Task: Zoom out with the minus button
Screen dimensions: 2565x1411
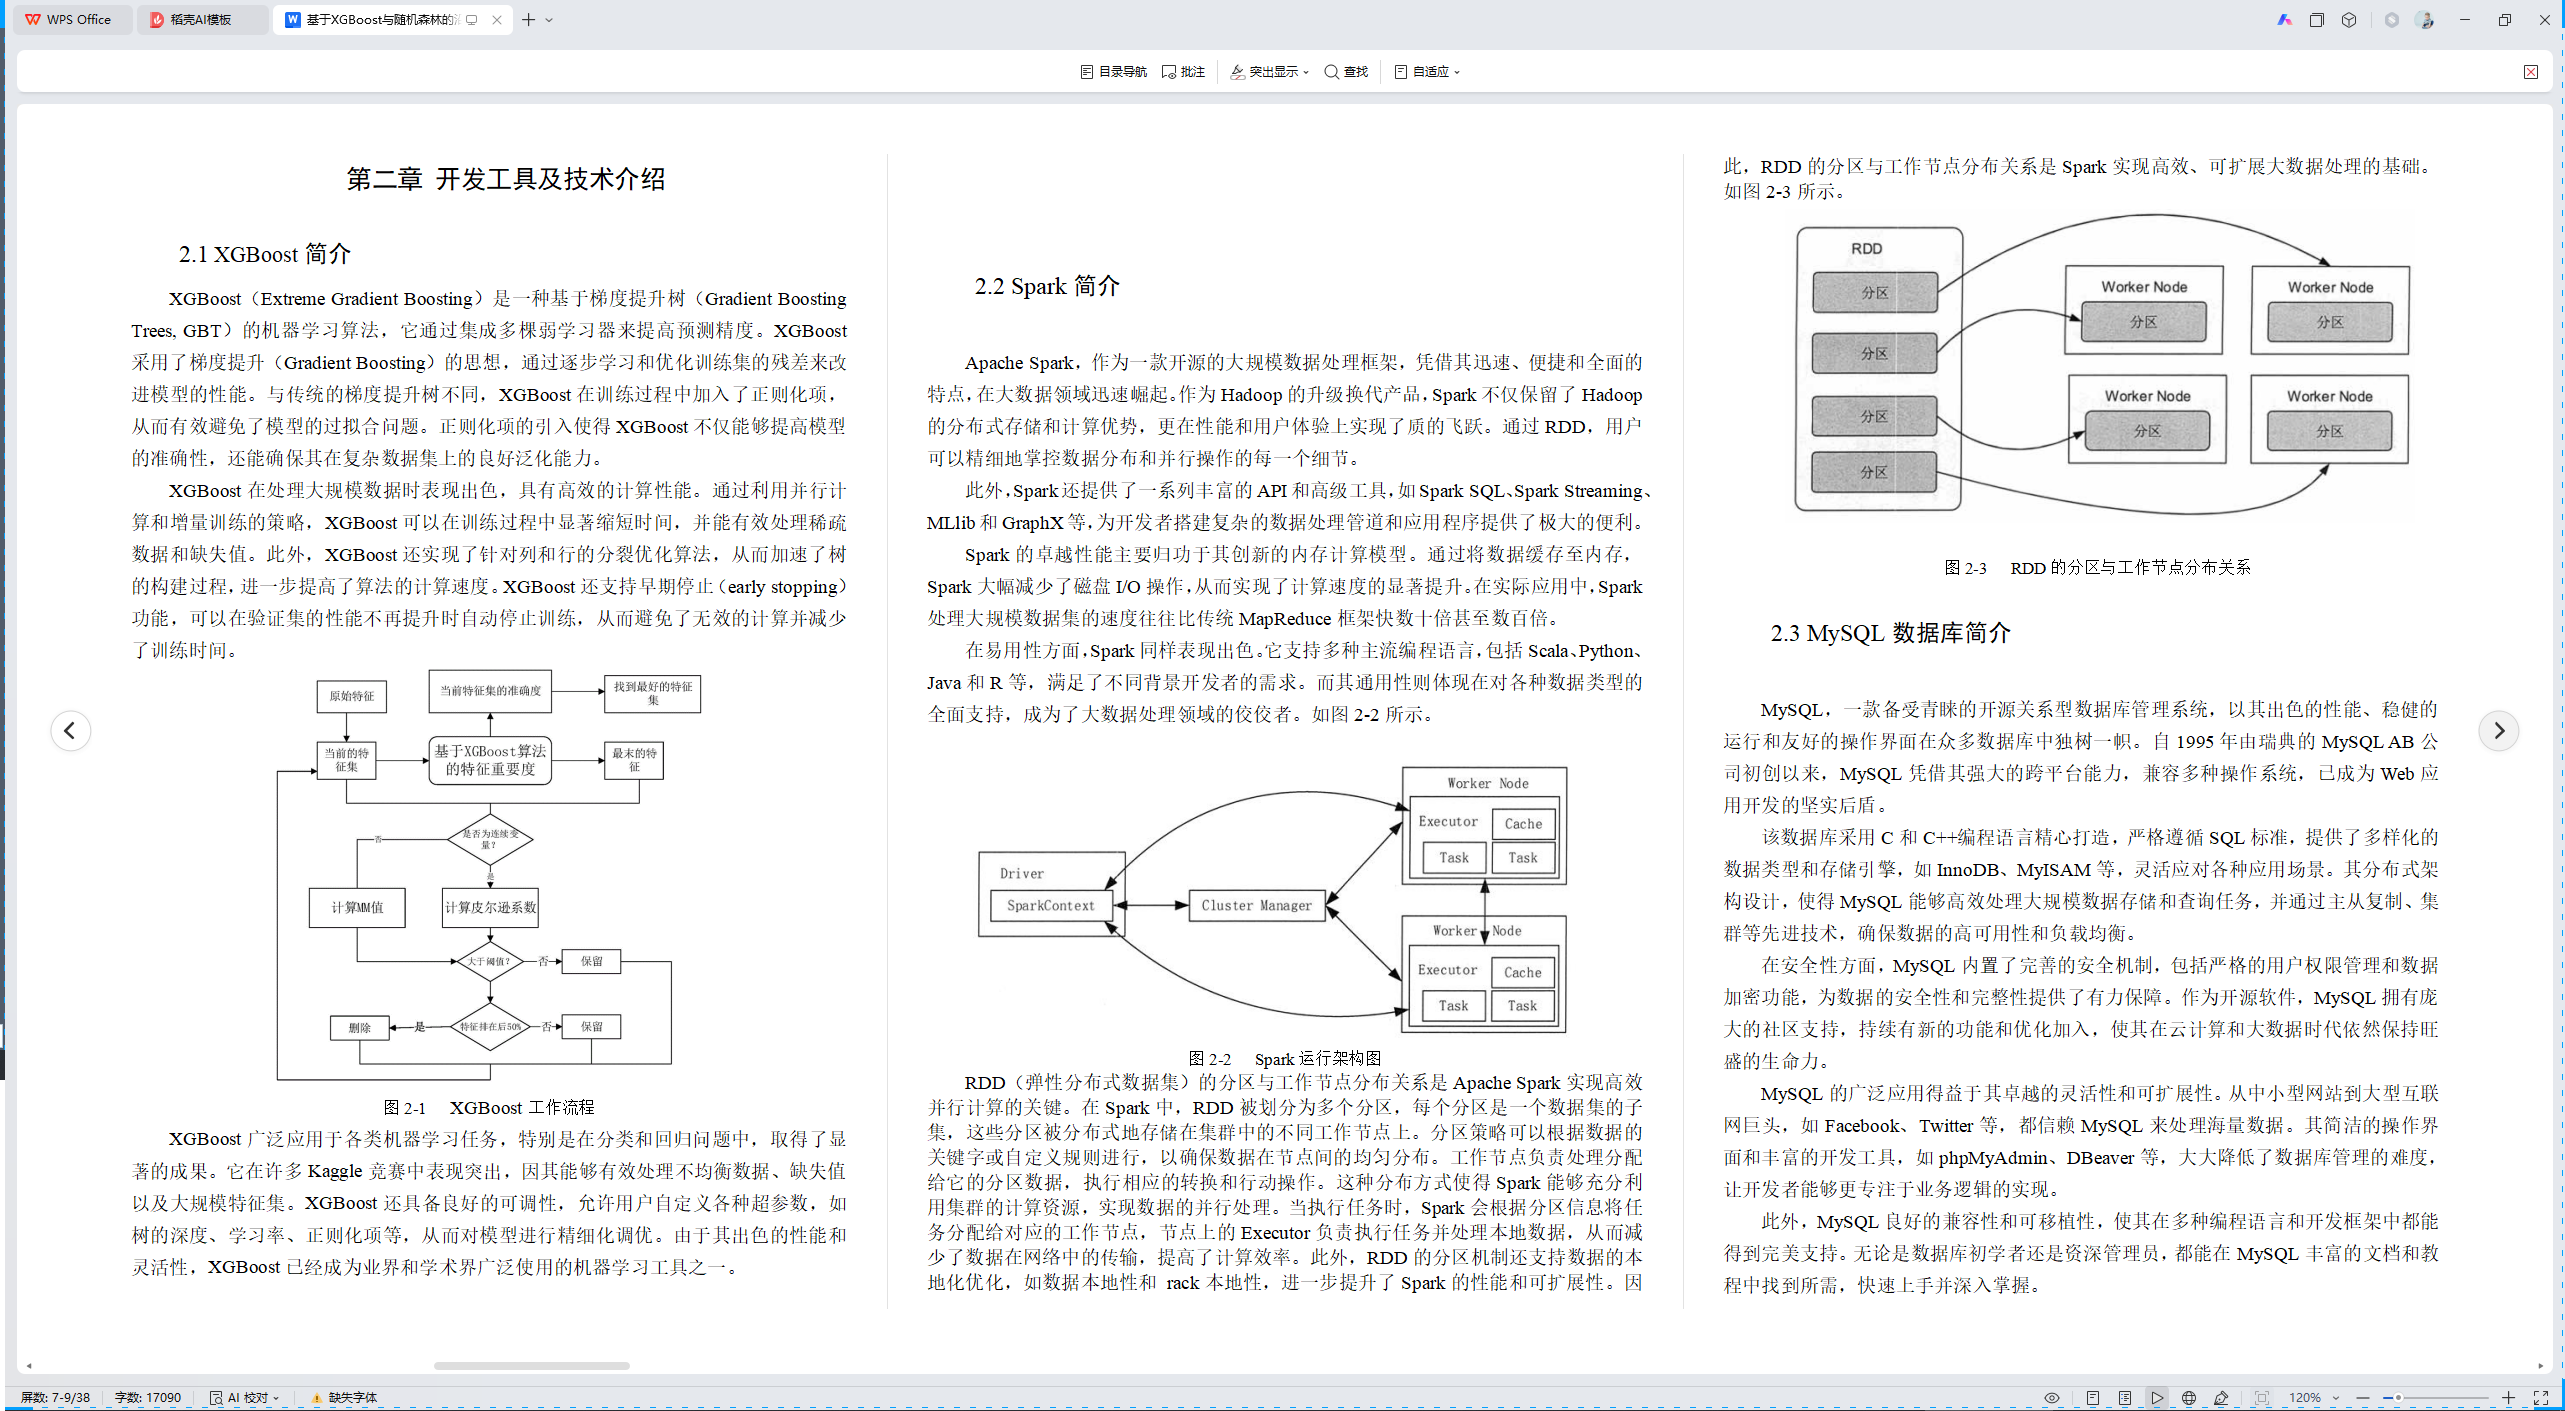Action: 2363,1398
